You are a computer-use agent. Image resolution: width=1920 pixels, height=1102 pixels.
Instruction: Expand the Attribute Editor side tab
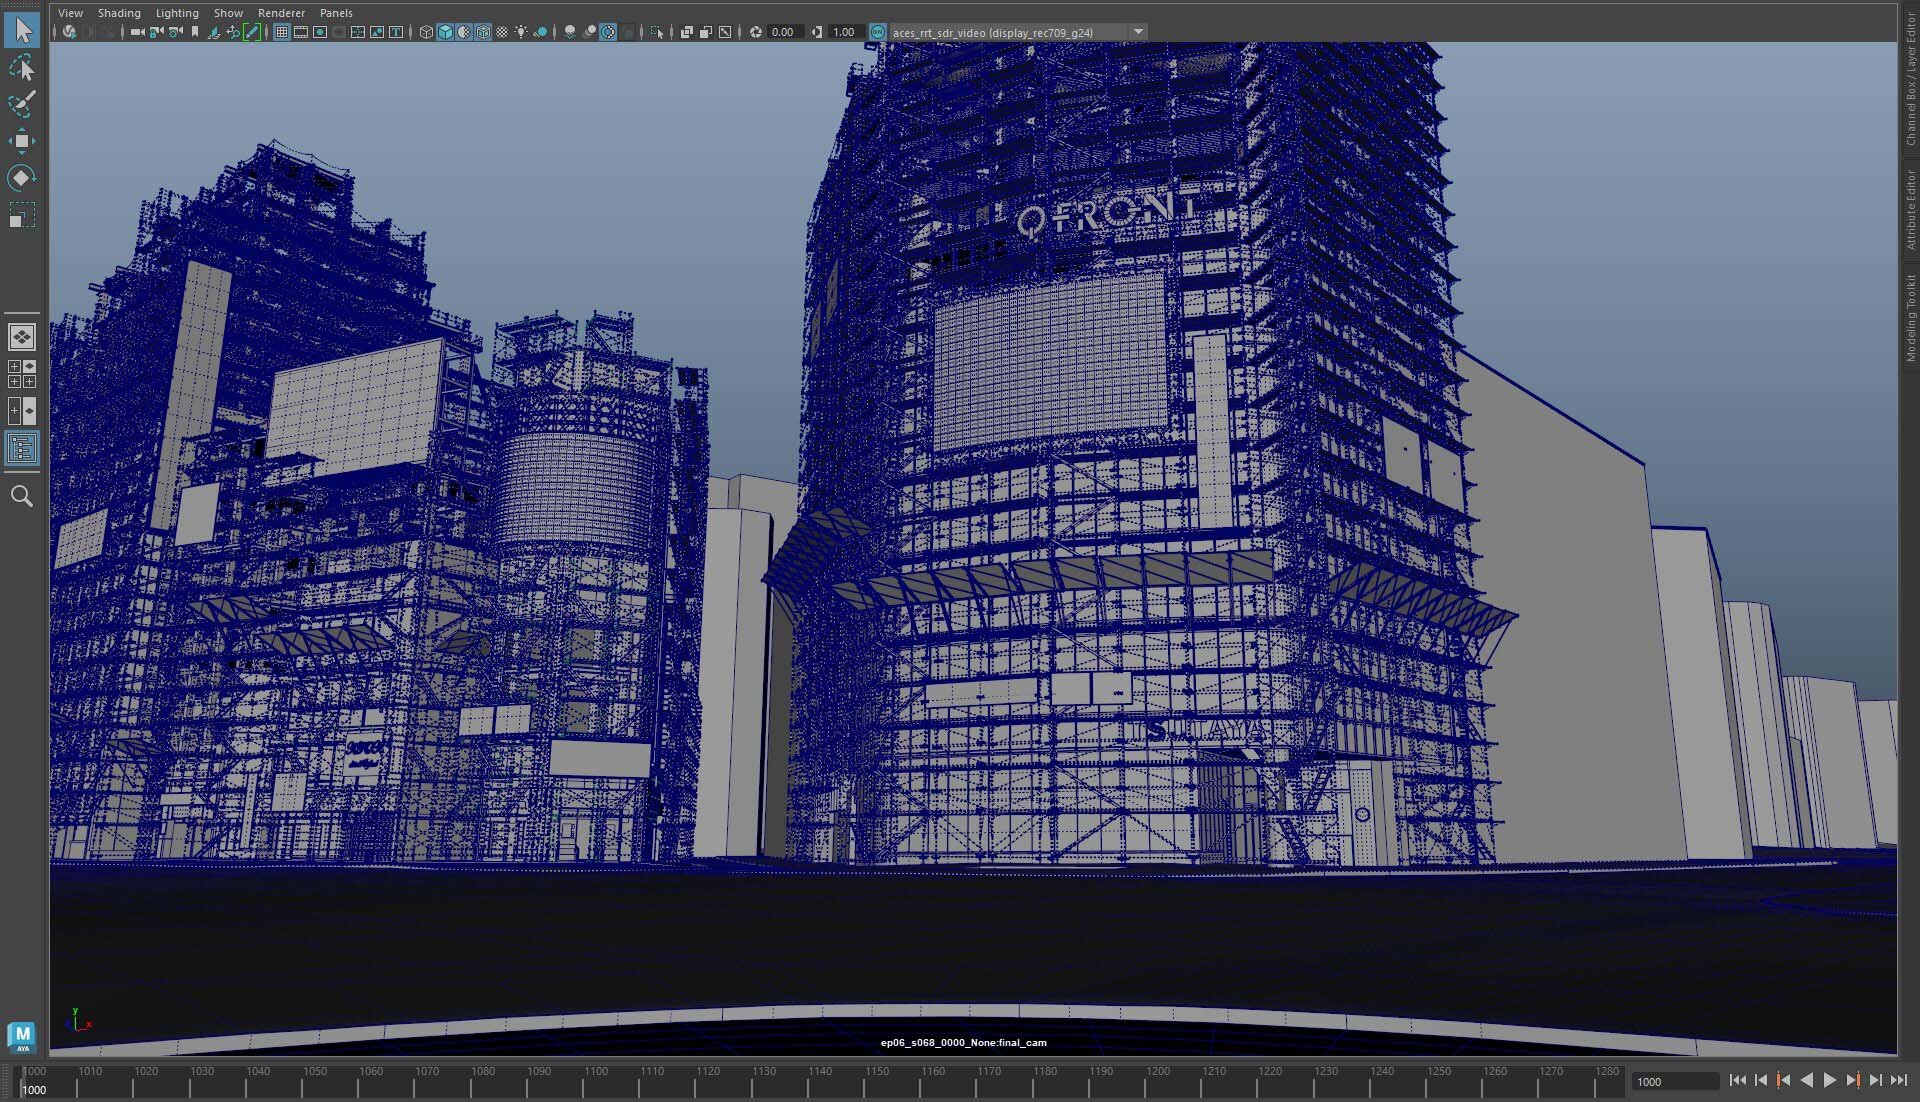1910,210
